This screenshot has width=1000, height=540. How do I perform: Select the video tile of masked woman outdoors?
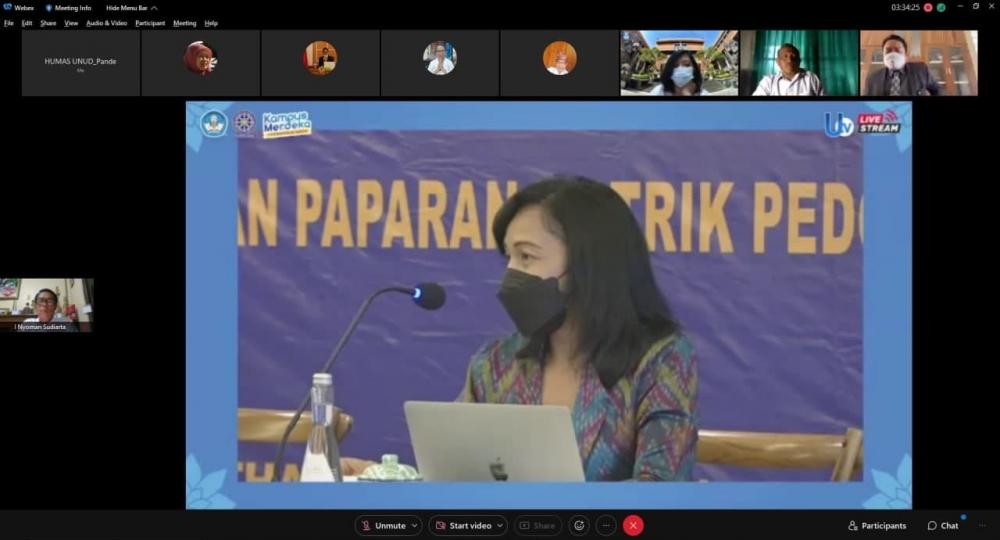pos(679,63)
